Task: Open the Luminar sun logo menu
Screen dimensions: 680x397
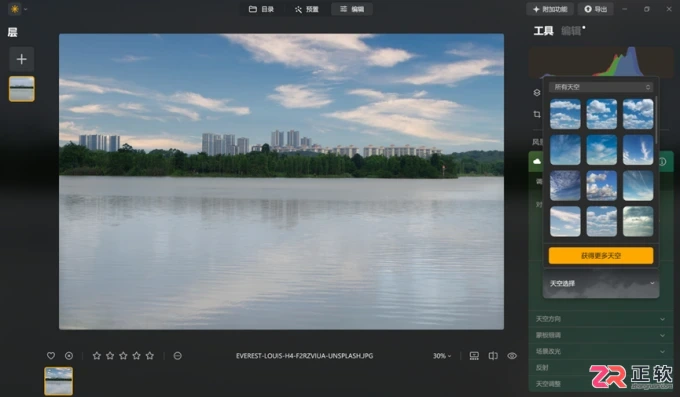Action: coord(15,9)
